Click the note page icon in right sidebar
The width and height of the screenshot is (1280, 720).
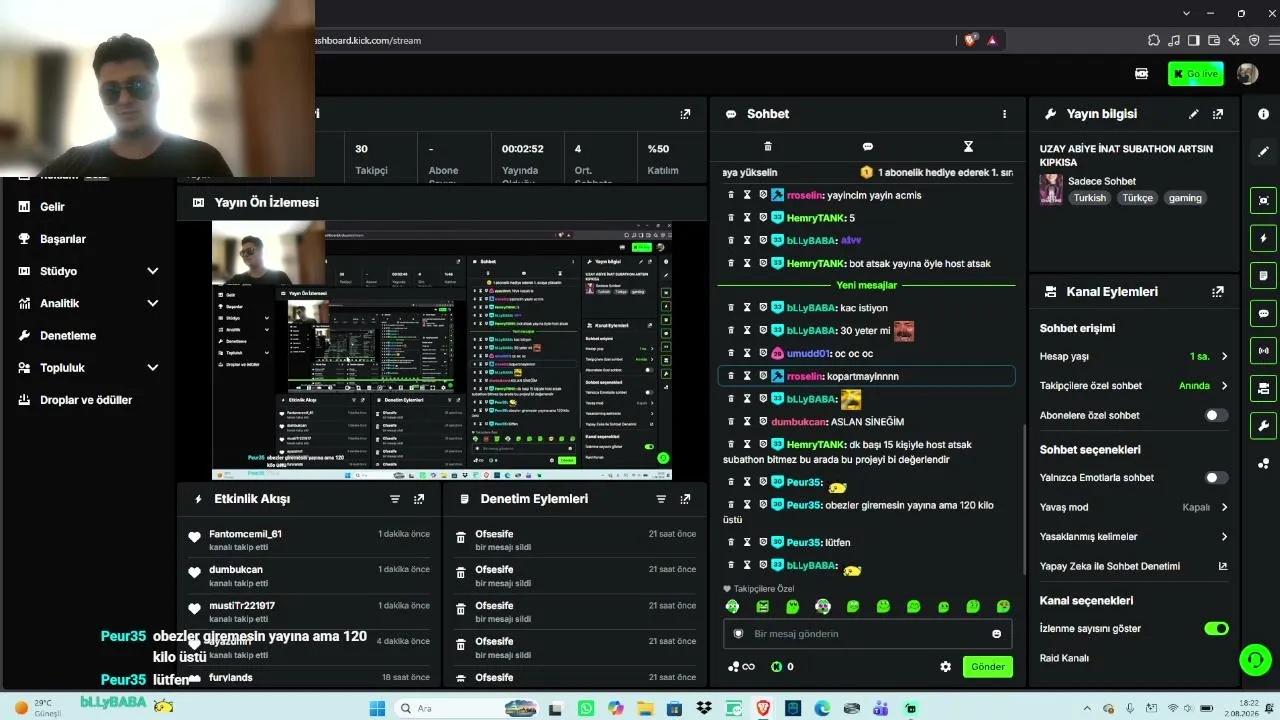1264,275
